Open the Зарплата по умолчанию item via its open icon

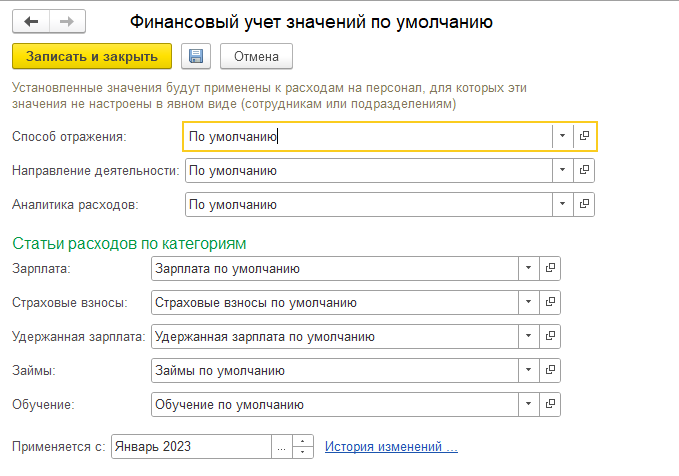(550, 268)
